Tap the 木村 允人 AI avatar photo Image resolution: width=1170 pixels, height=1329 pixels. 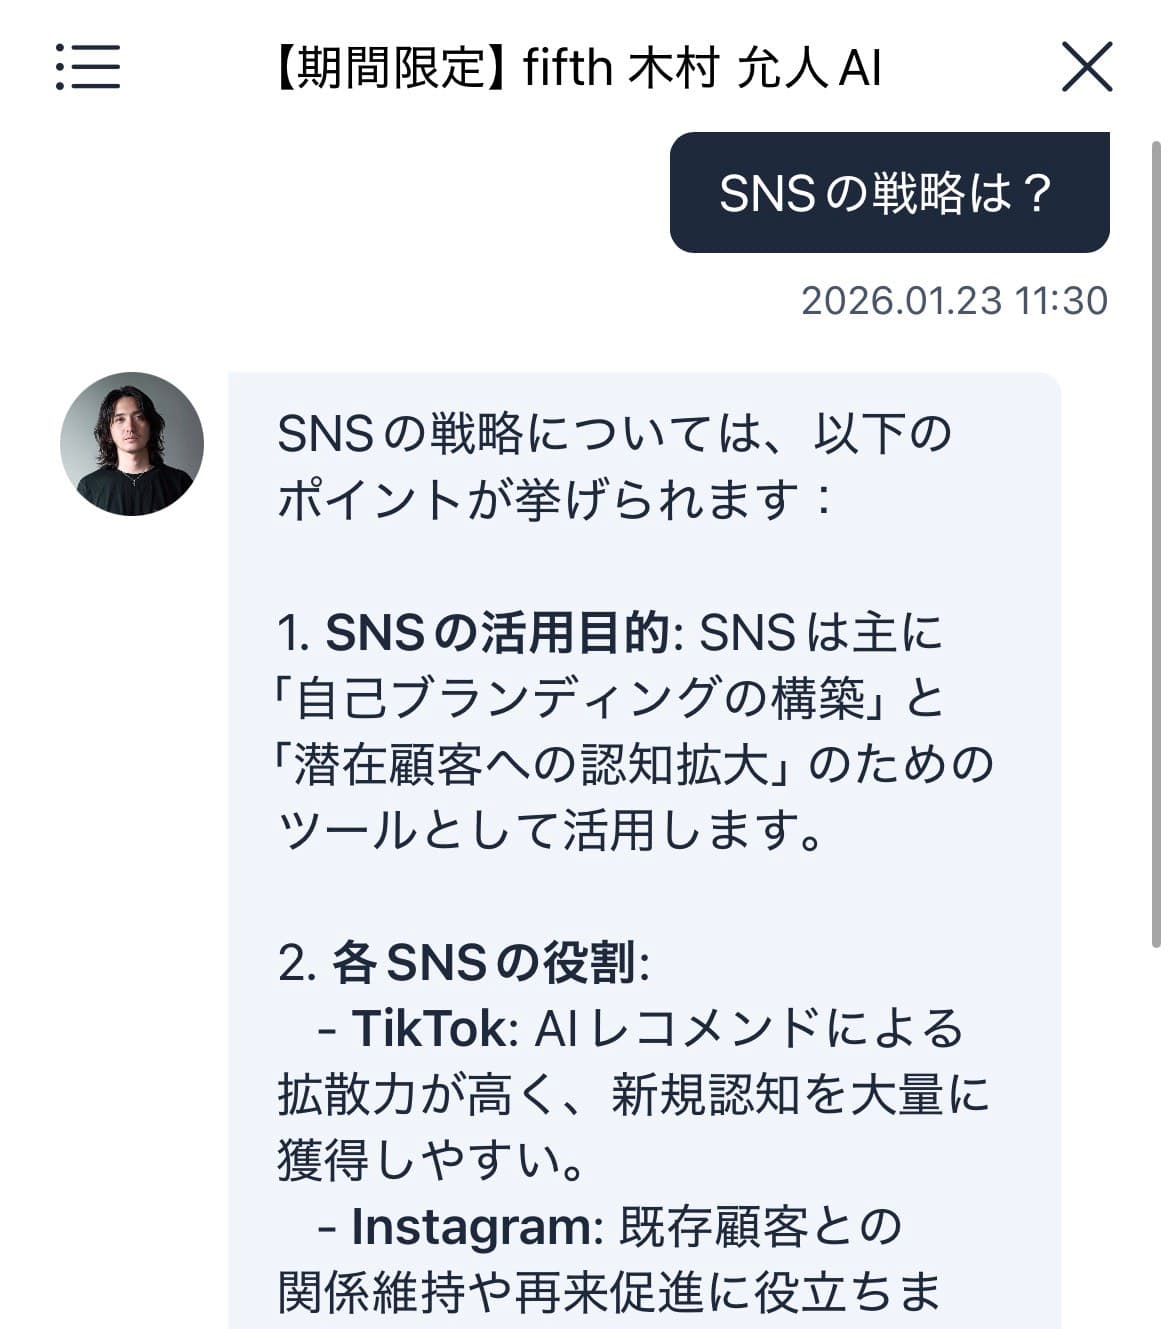point(132,444)
